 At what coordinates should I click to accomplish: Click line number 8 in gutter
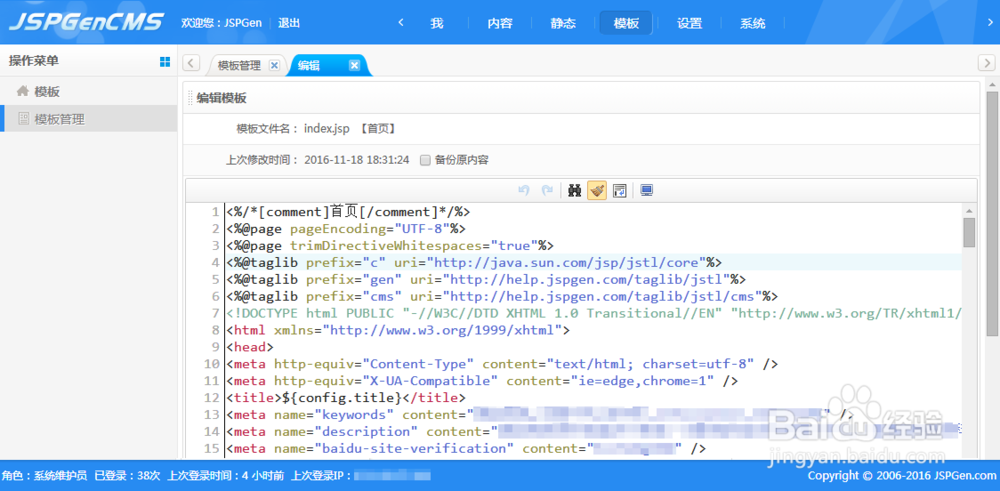pyautogui.click(x=216, y=330)
